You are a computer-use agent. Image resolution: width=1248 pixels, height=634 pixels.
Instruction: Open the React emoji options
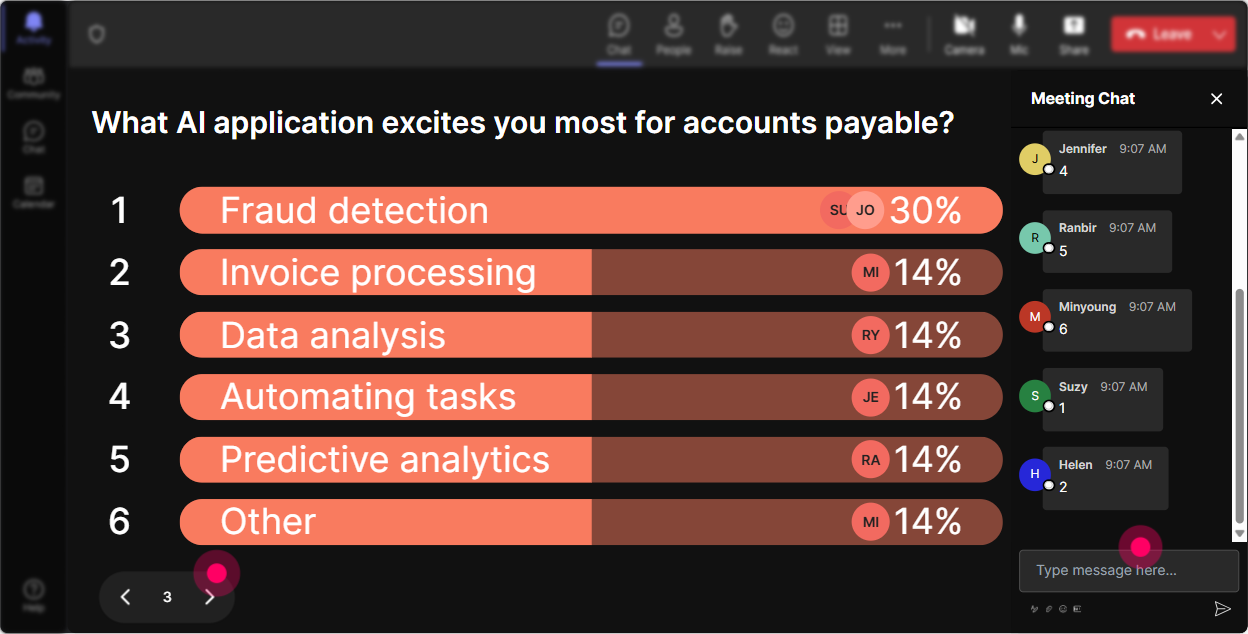(x=783, y=34)
